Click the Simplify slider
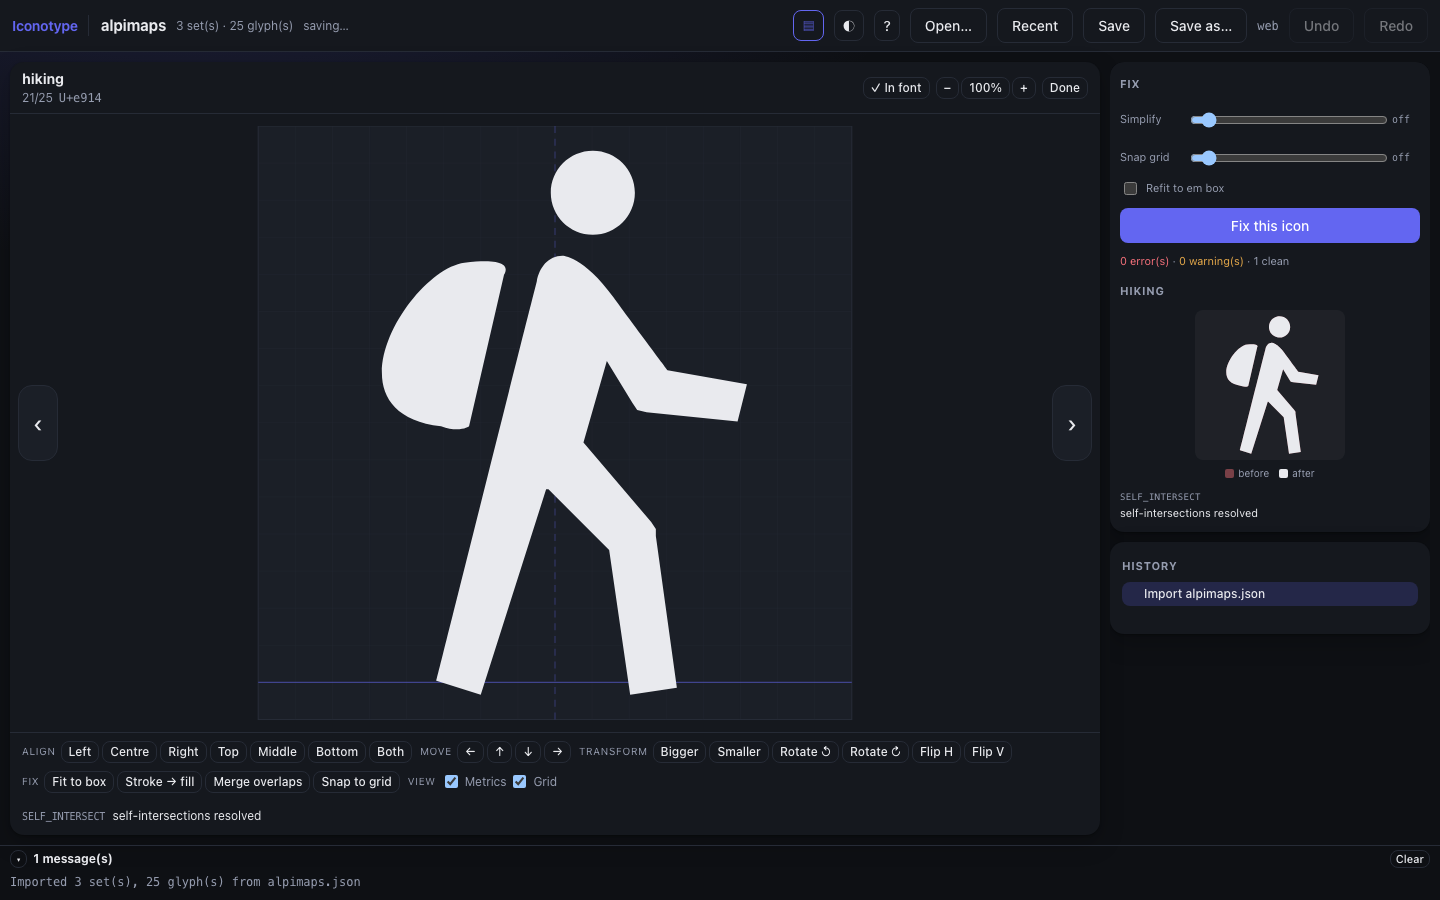 1289,120
